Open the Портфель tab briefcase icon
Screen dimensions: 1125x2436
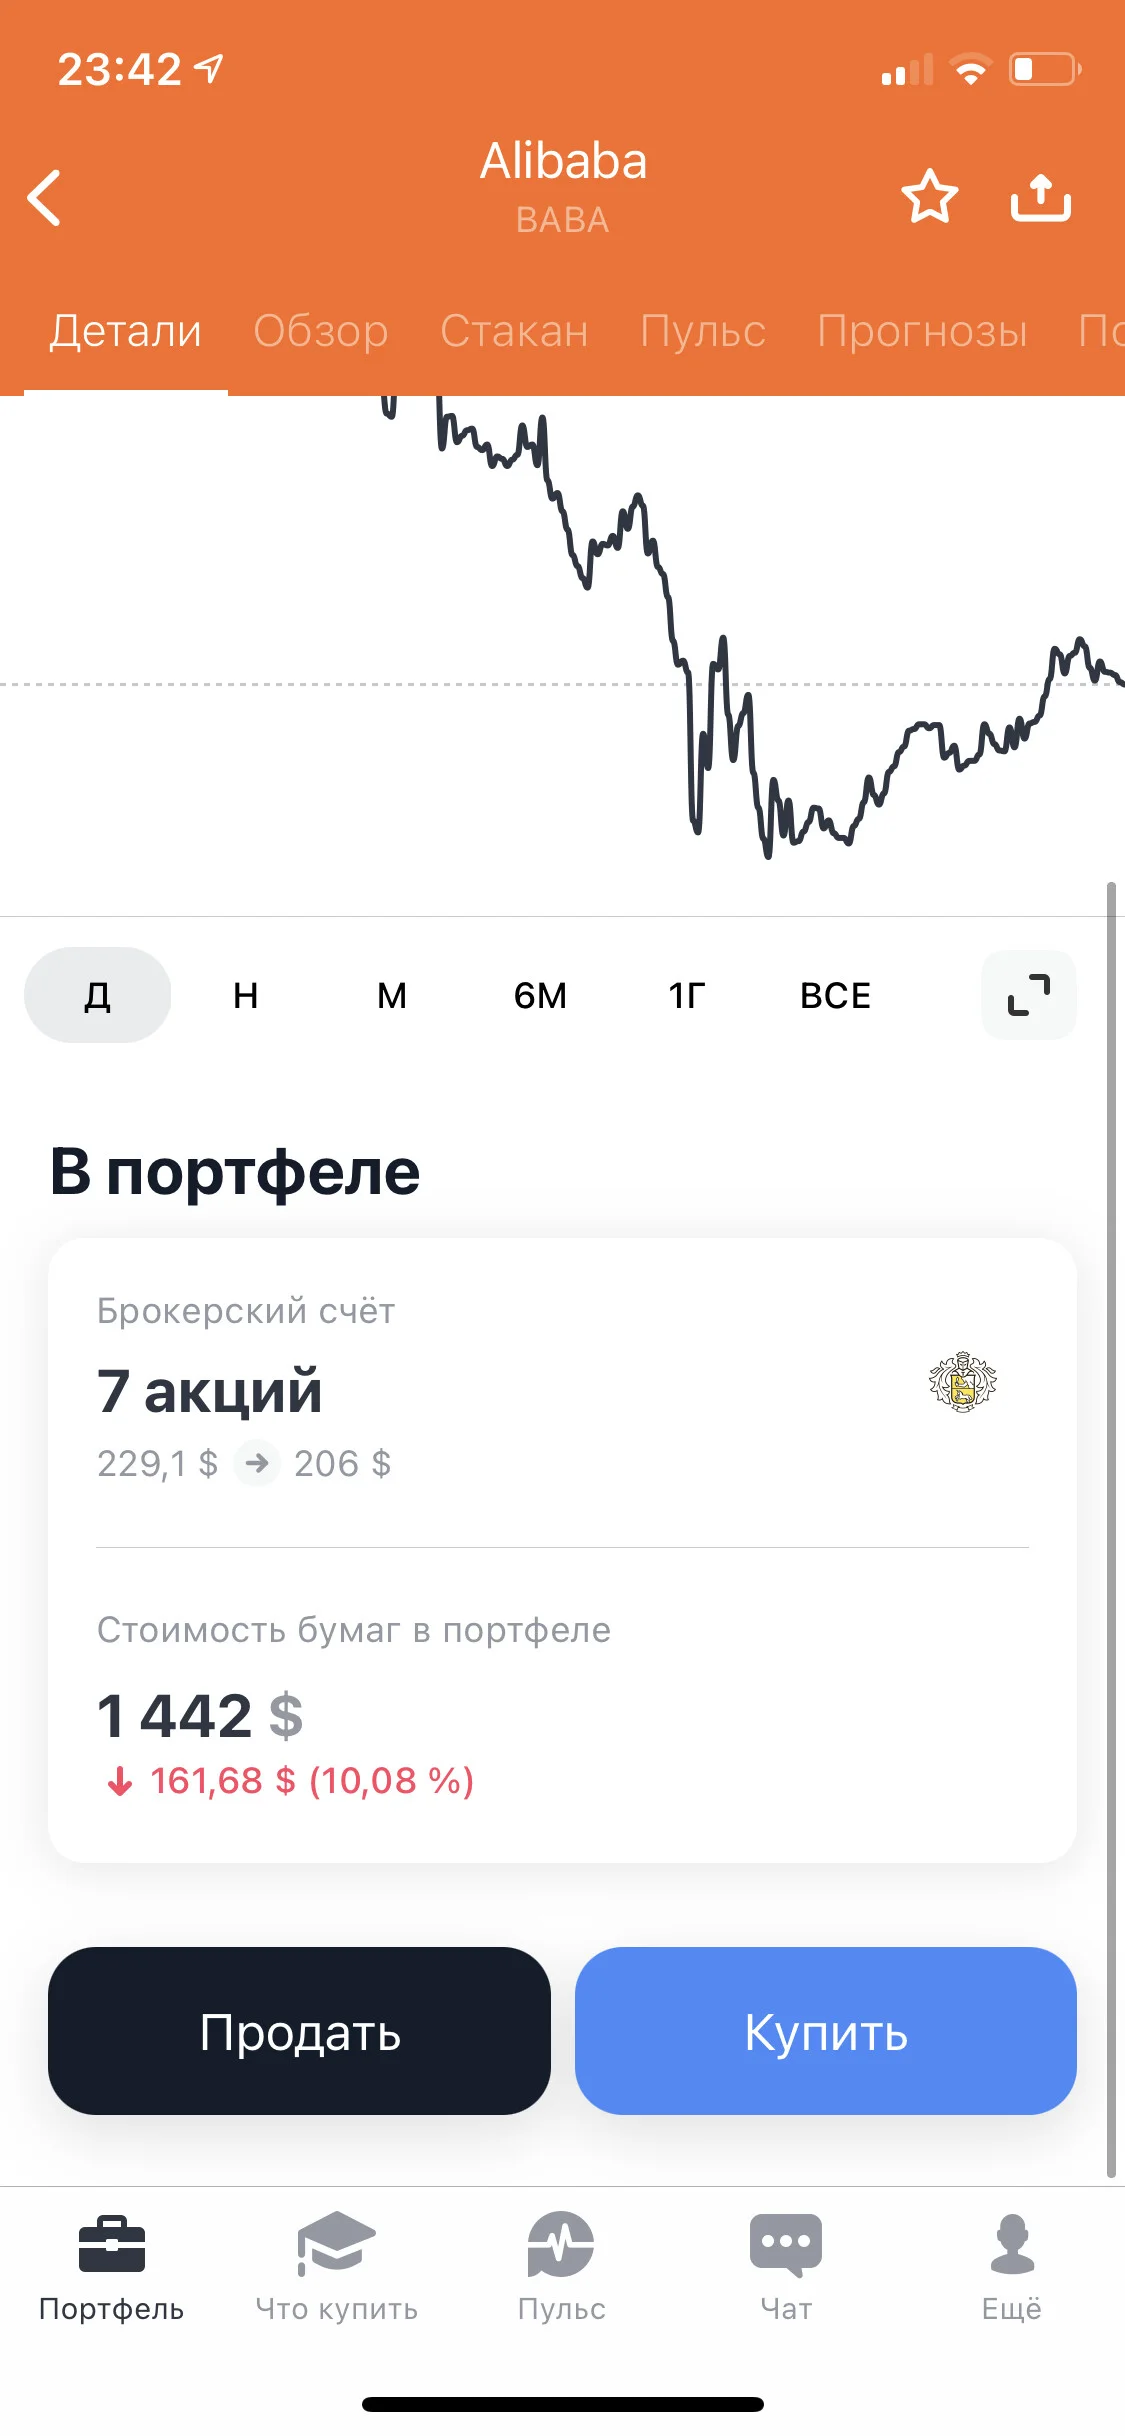[112, 2245]
